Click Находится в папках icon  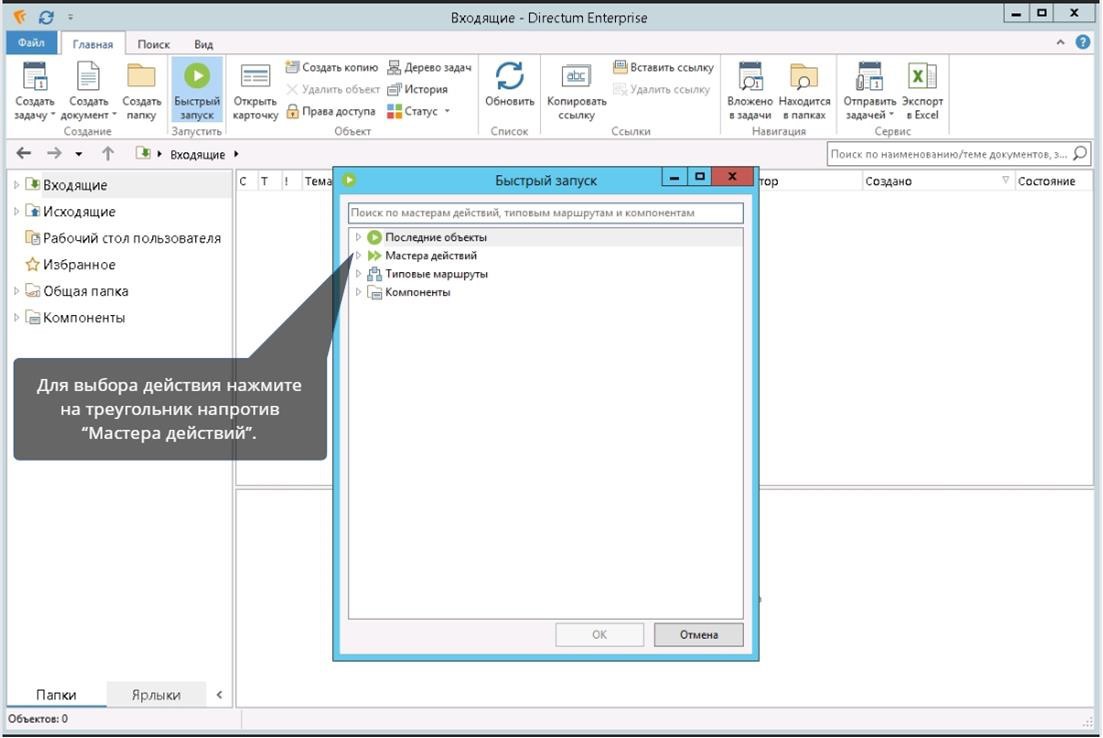[804, 78]
